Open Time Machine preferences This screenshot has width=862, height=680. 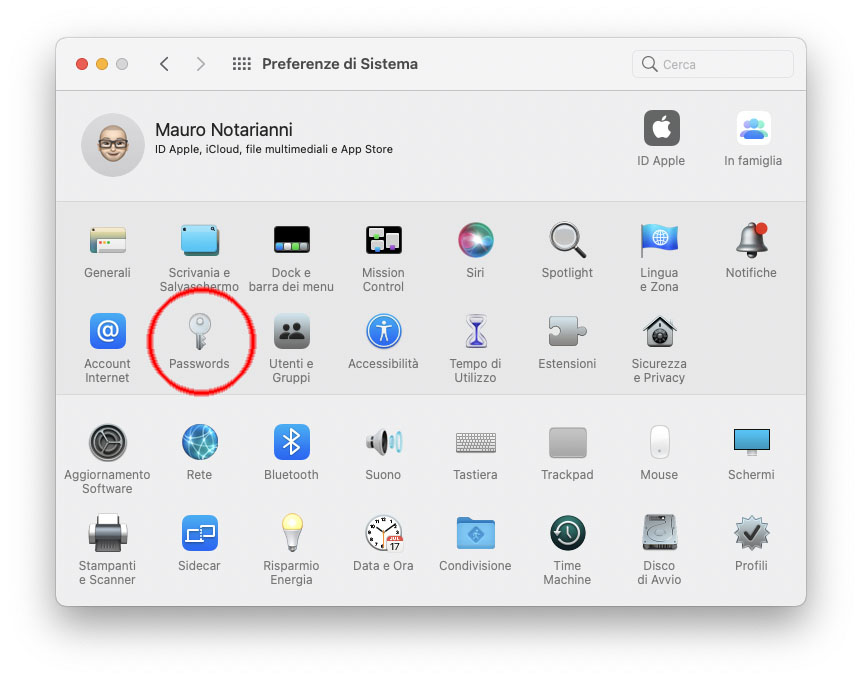pos(567,533)
